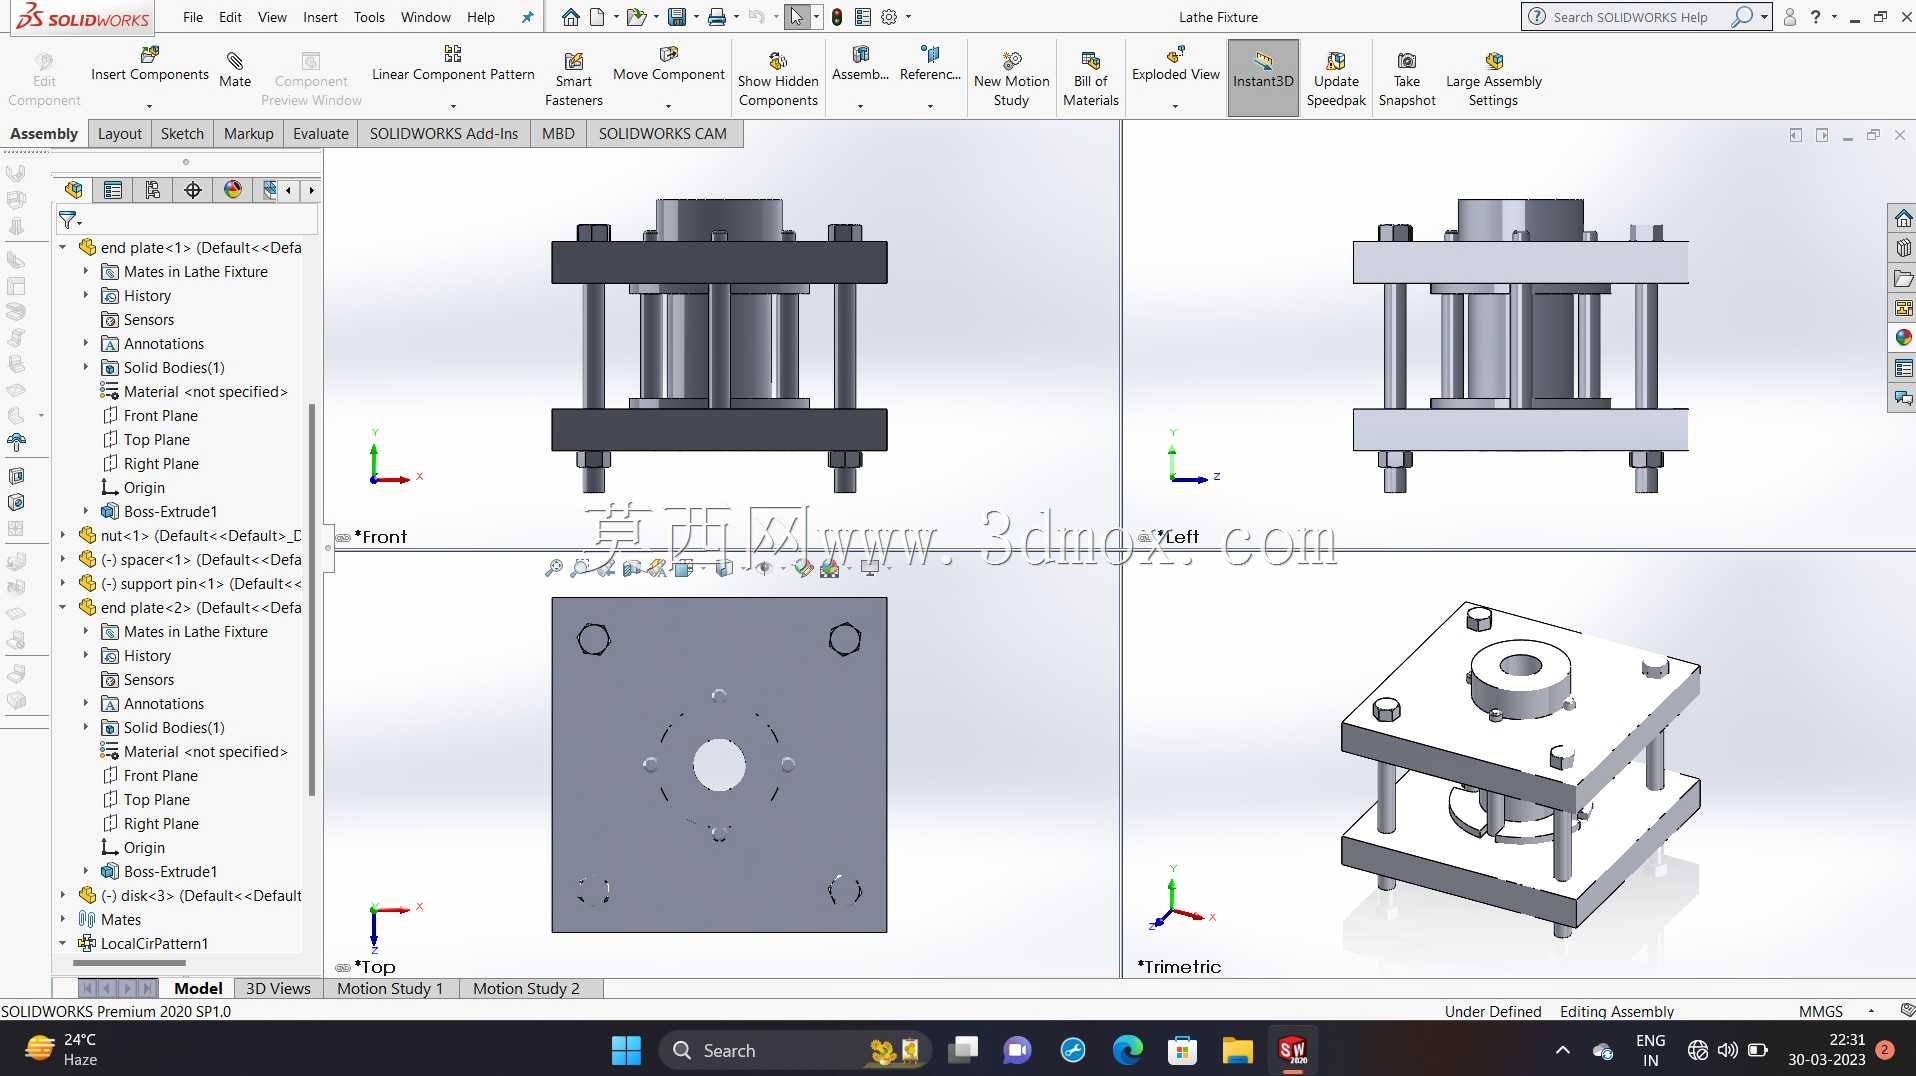The image size is (1916, 1076).
Task: Expand the support pin<1> component
Action: point(63,584)
